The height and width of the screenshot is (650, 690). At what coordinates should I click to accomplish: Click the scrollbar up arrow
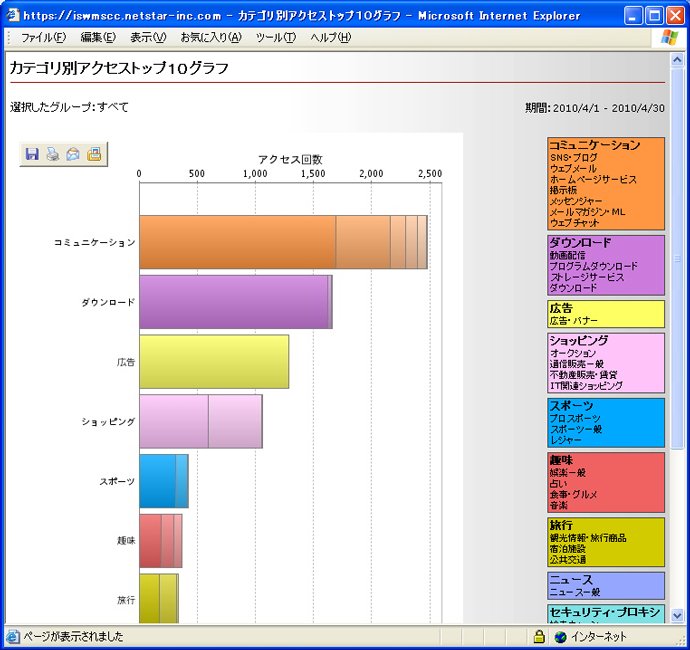tap(677, 59)
